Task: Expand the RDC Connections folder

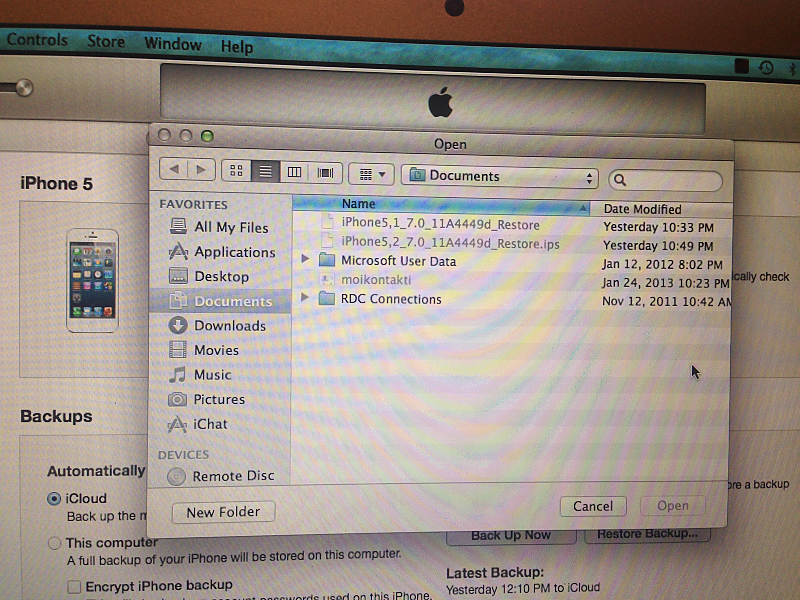Action: click(305, 297)
